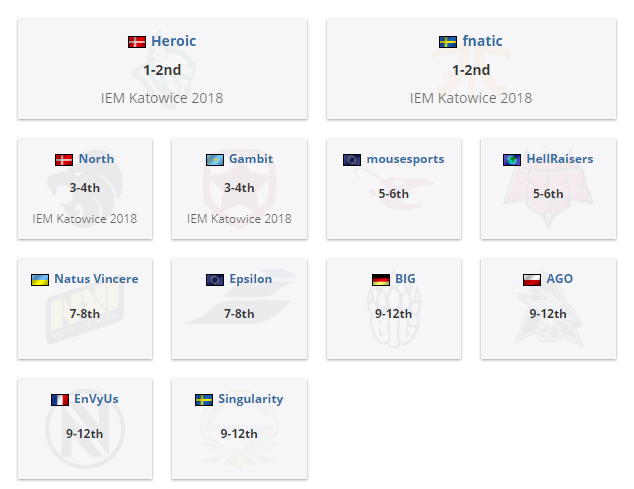
Task: Click the EU flag beside Epsilon
Action: coord(215,280)
